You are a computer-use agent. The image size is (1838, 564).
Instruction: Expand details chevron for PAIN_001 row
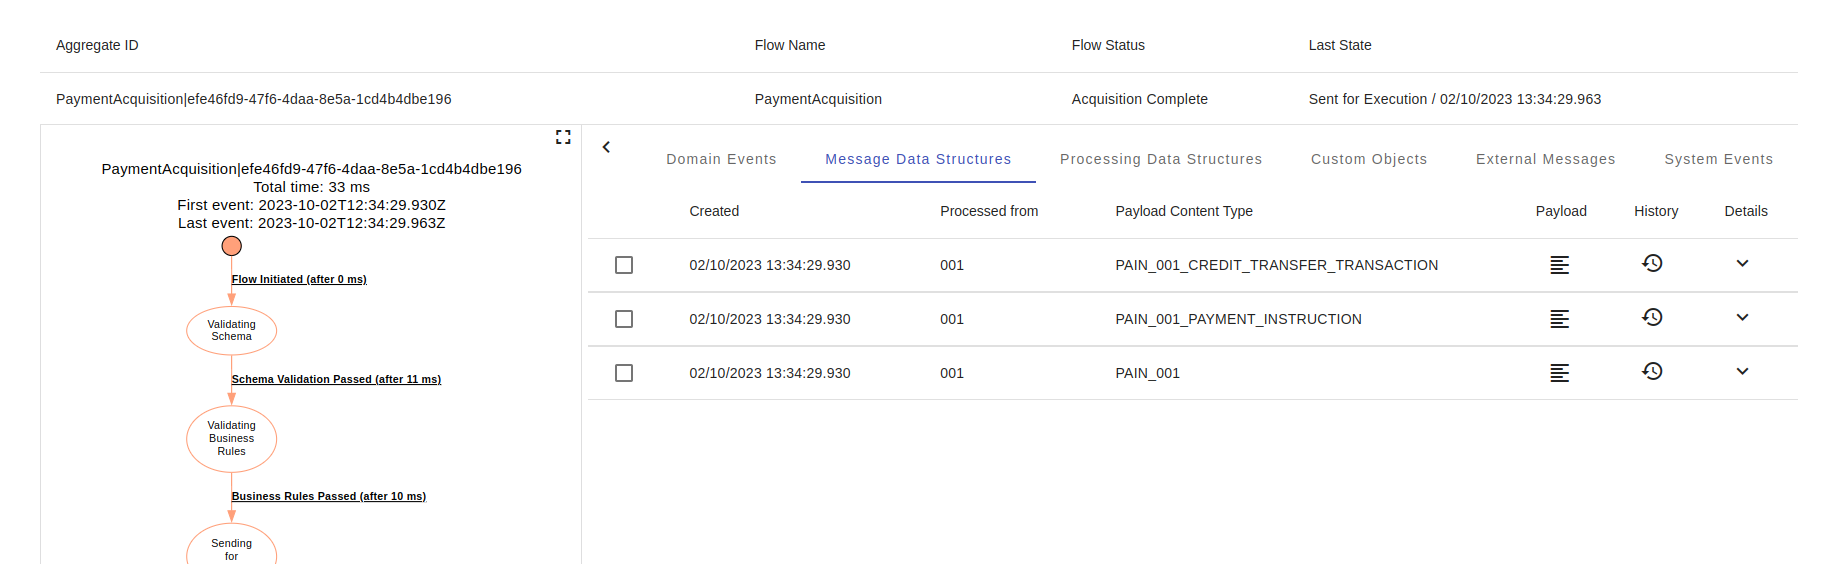click(1742, 371)
